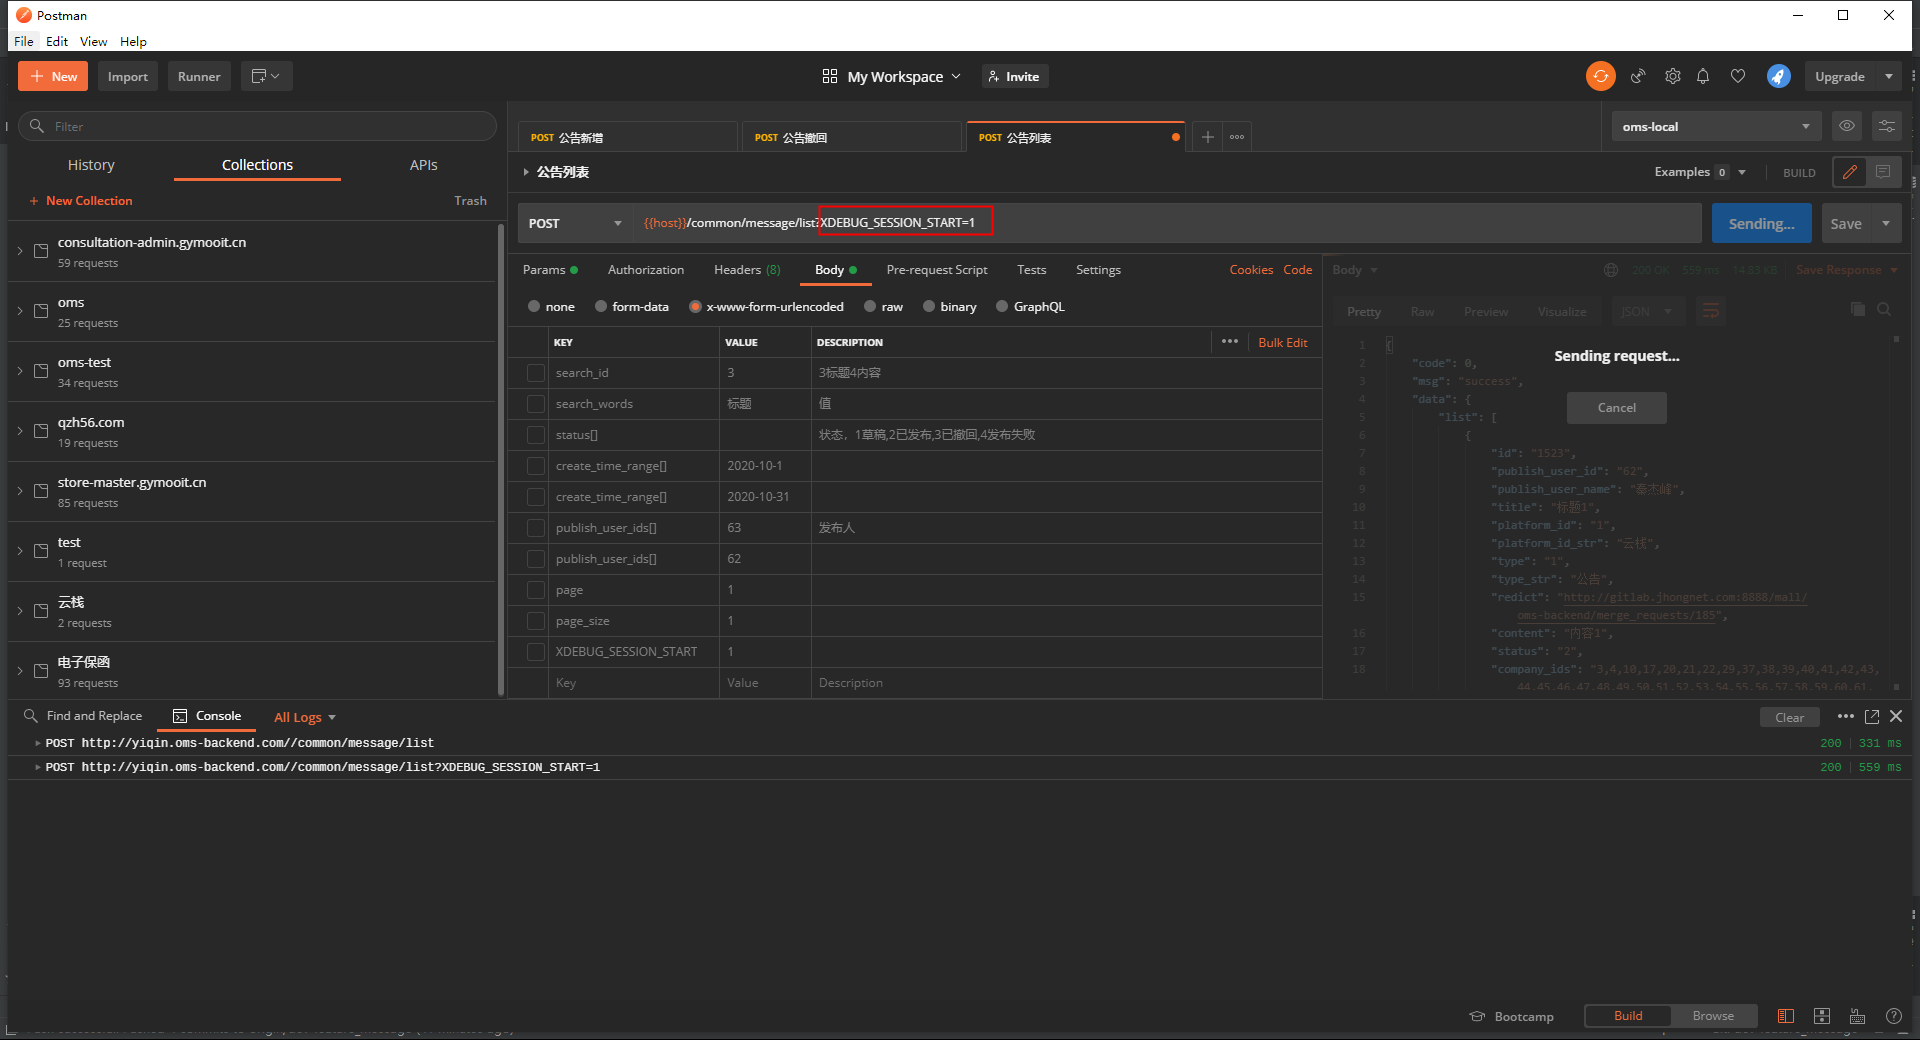Tick the XDEBUG_SESSION_START row checkbox

(536, 652)
